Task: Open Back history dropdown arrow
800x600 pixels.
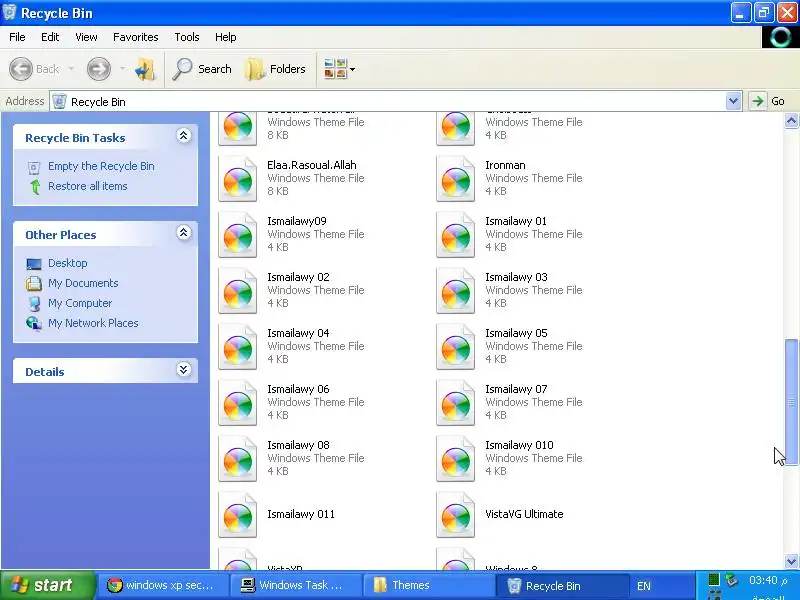Action: point(71,69)
